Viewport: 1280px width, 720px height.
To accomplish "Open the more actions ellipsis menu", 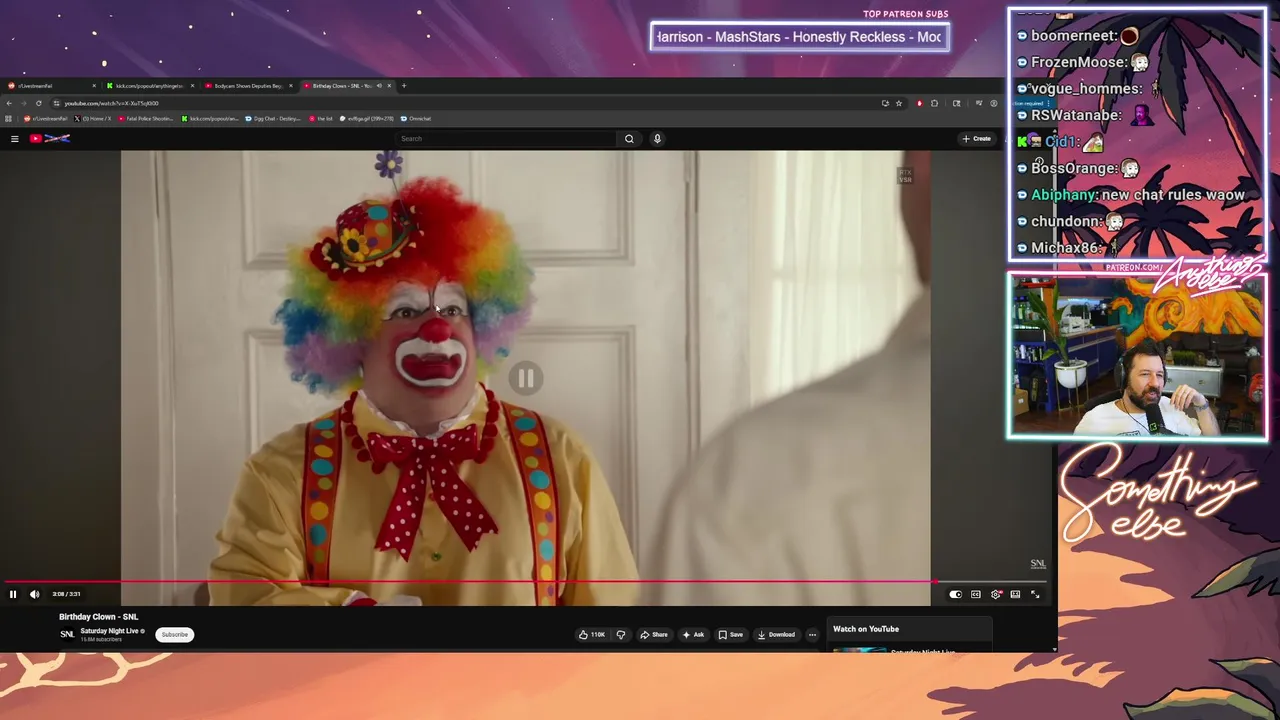I will coord(812,634).
